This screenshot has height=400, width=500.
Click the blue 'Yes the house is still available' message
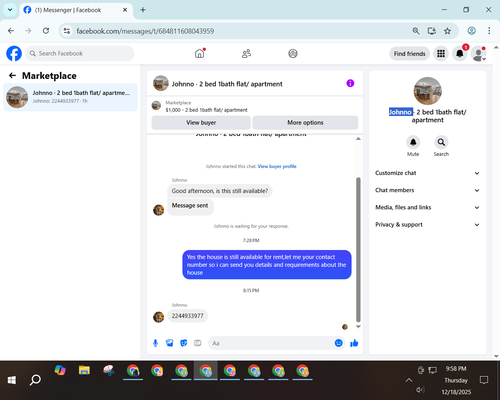point(267,265)
